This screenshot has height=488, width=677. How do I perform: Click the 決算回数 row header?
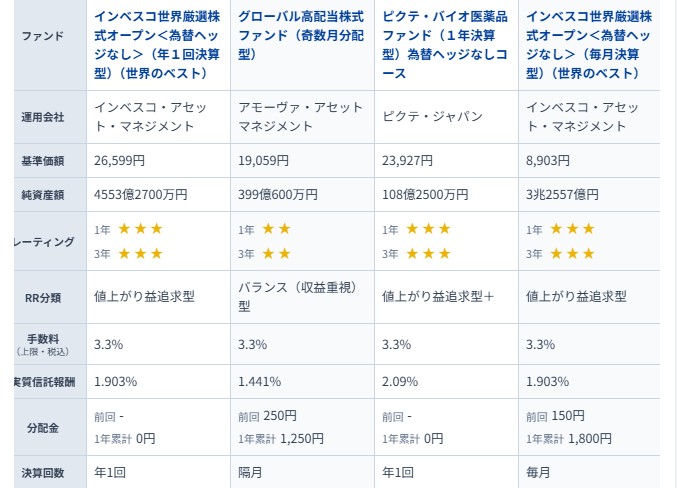coord(43,472)
